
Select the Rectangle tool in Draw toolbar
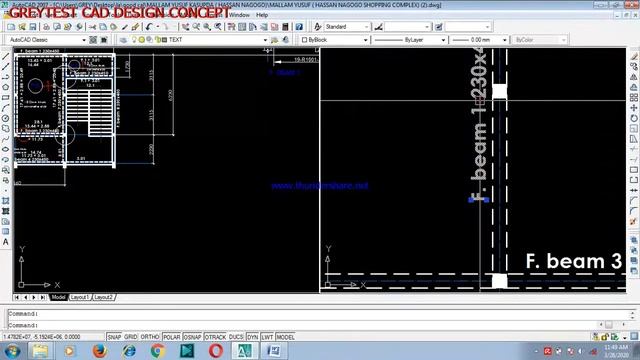[6, 98]
